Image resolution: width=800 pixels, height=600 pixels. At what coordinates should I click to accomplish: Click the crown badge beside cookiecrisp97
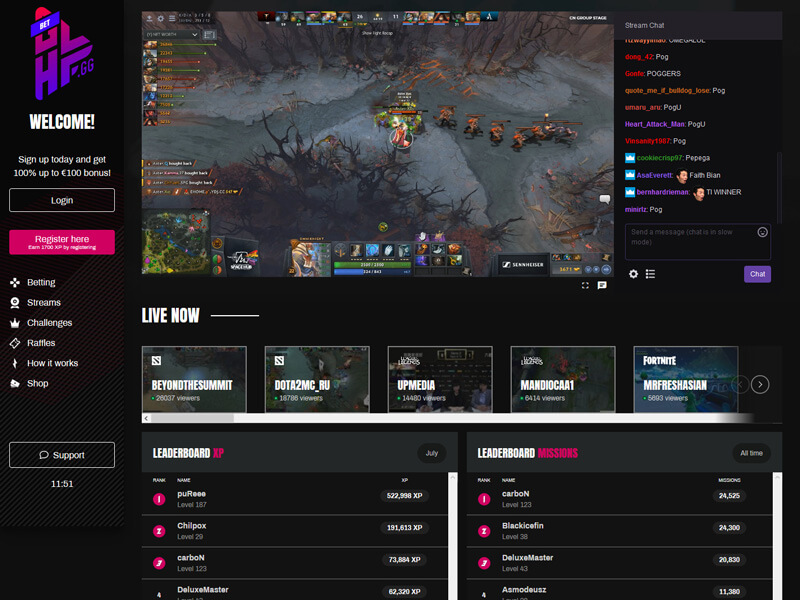tap(630, 158)
